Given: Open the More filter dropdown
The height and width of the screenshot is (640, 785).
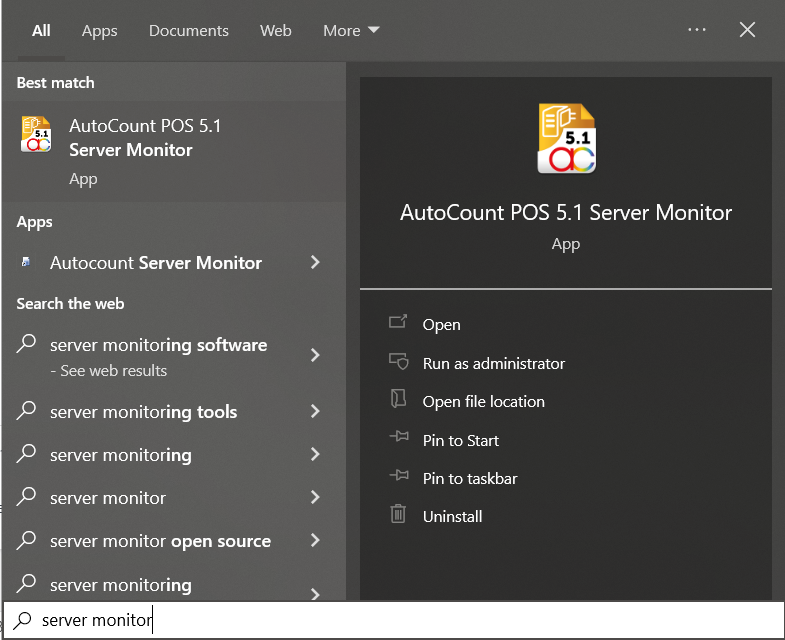Looking at the screenshot, I should pos(351,31).
